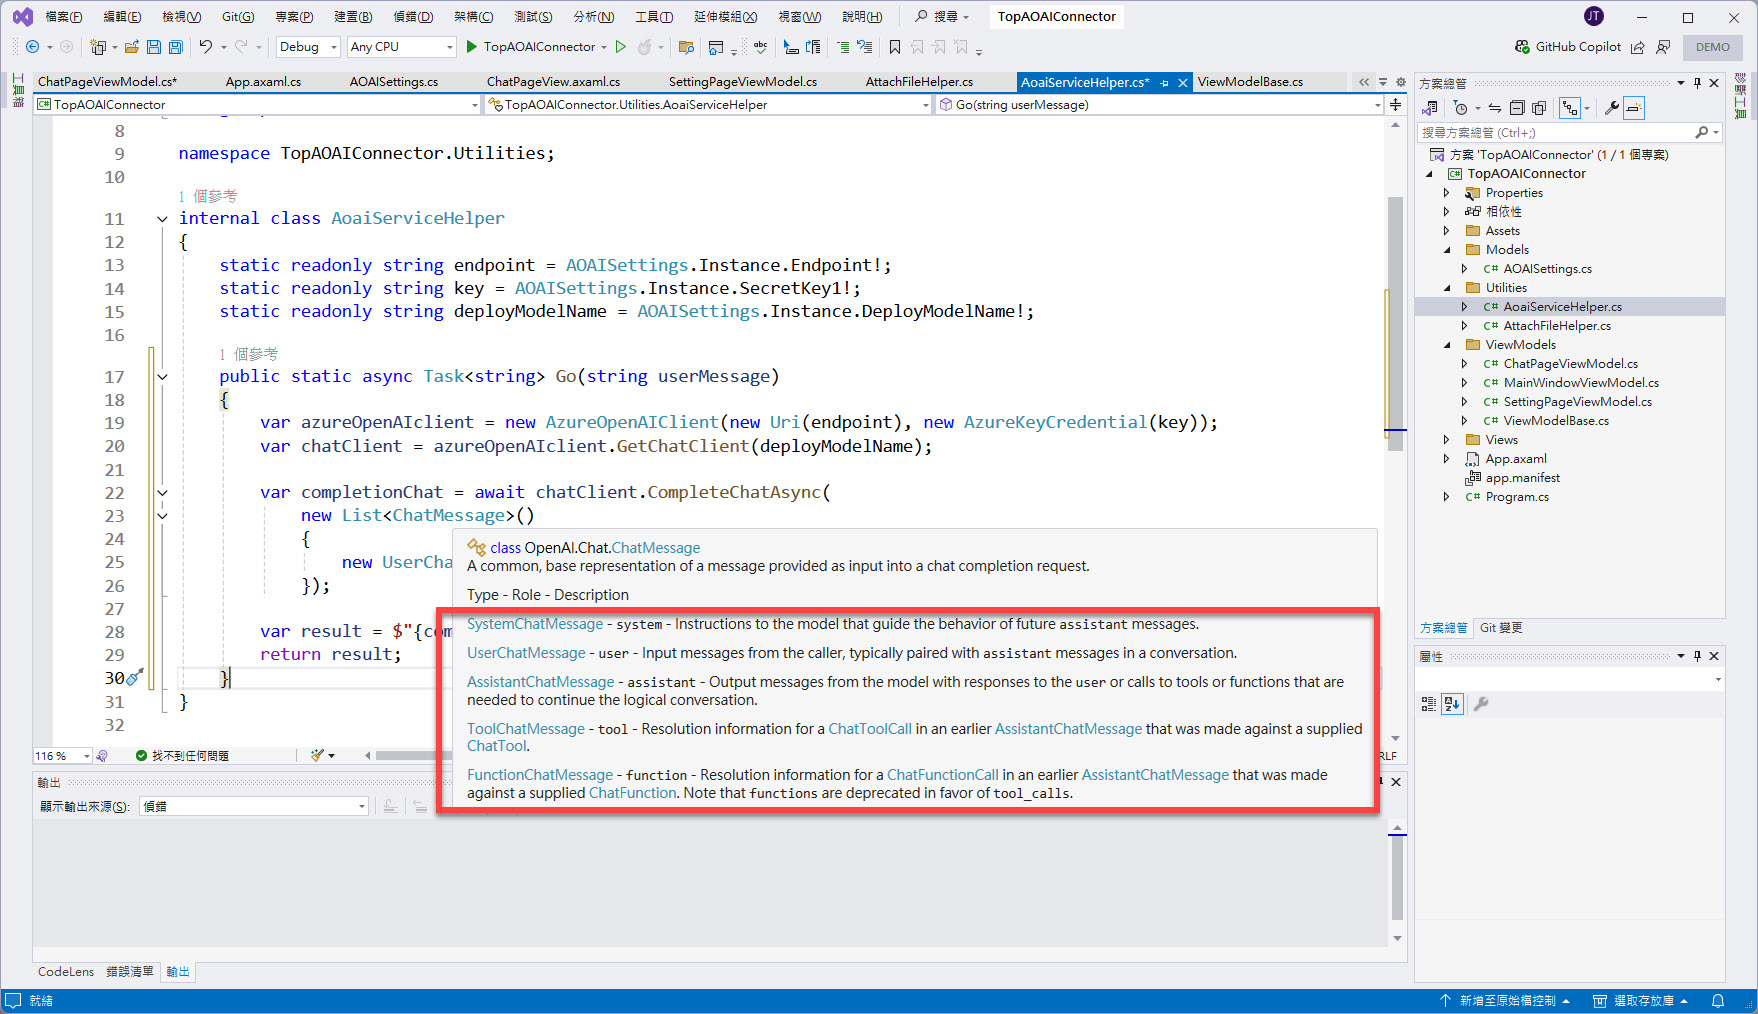Switch to the AOAISettings.cs tab
This screenshot has width=1758, height=1014.
394,82
